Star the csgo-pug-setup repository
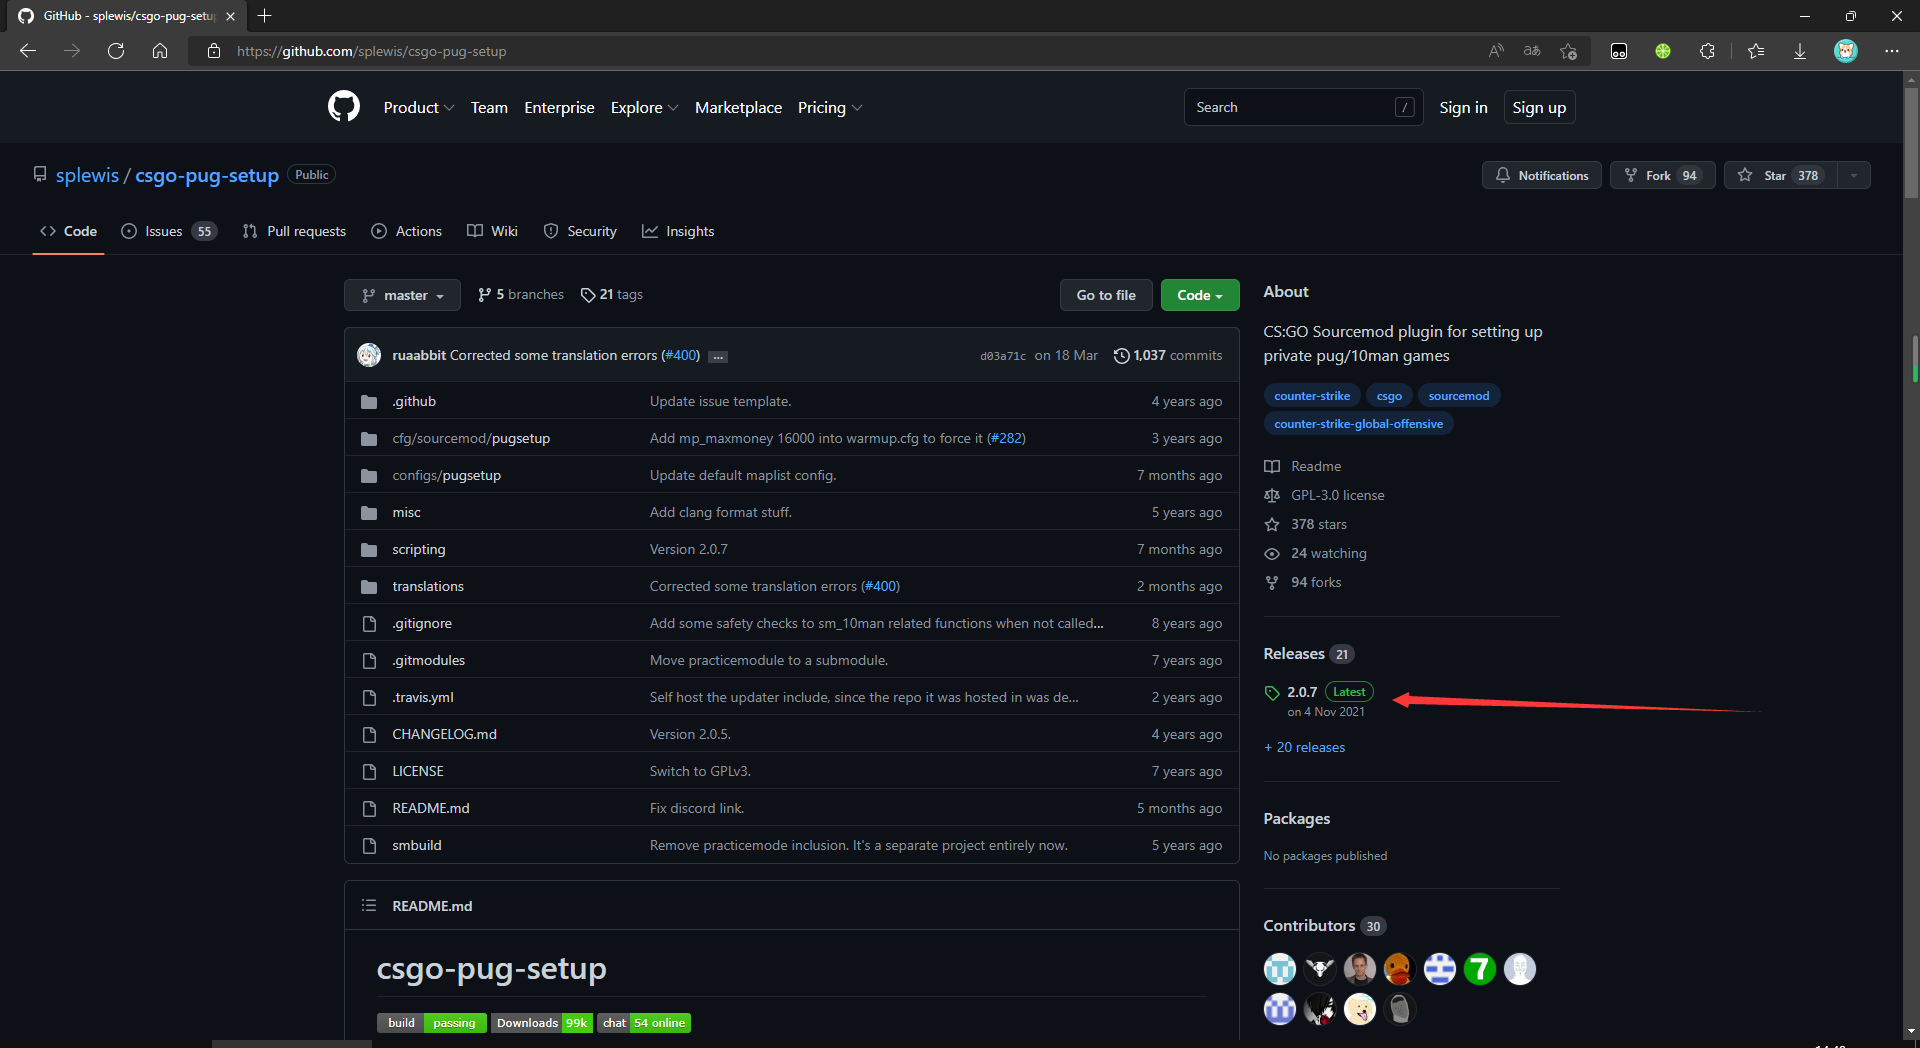 [1780, 175]
